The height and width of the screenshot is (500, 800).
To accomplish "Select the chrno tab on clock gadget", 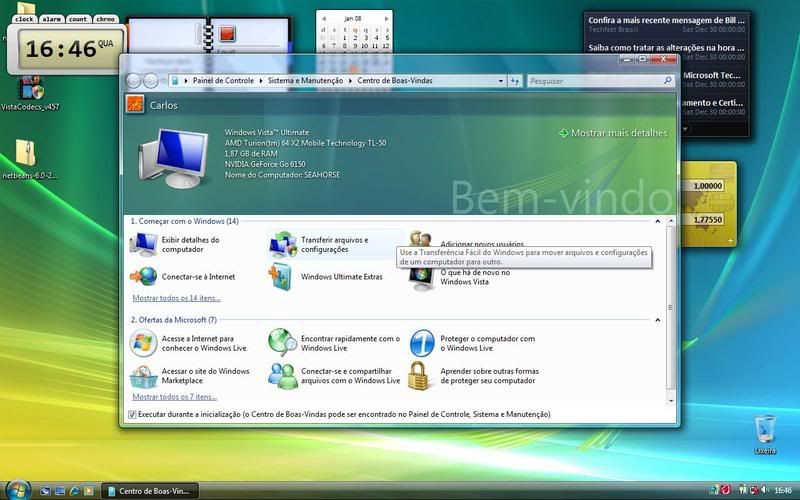I will click(x=105, y=19).
